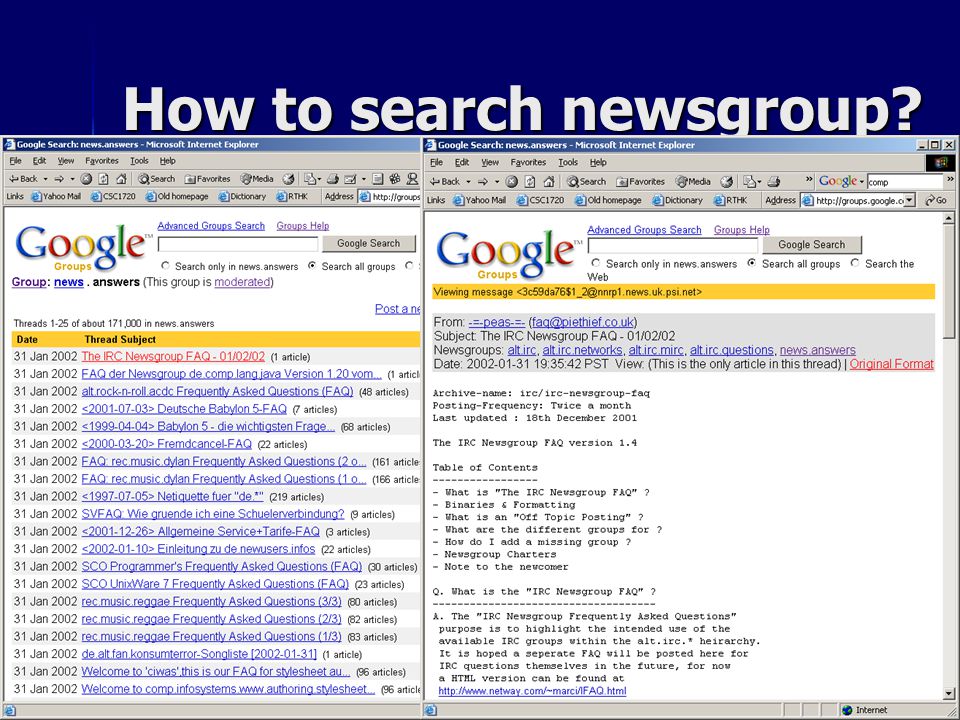This screenshot has height=720, width=960.
Task: Expand address bar dropdown in right window
Action: click(909, 200)
